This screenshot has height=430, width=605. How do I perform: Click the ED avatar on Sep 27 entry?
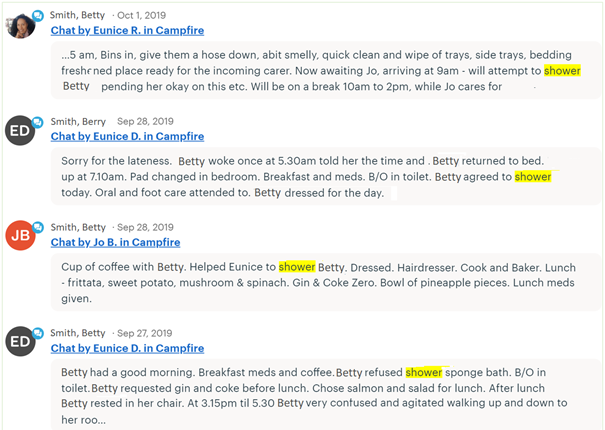pyautogui.click(x=20, y=341)
